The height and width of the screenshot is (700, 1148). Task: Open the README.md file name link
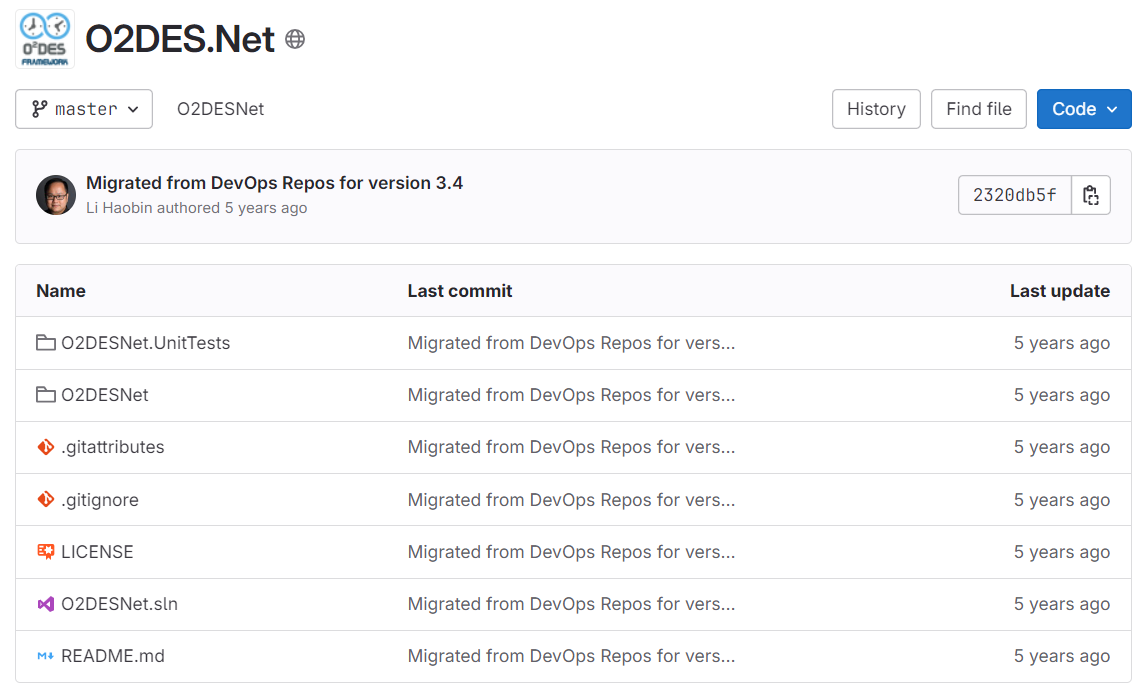coord(113,656)
